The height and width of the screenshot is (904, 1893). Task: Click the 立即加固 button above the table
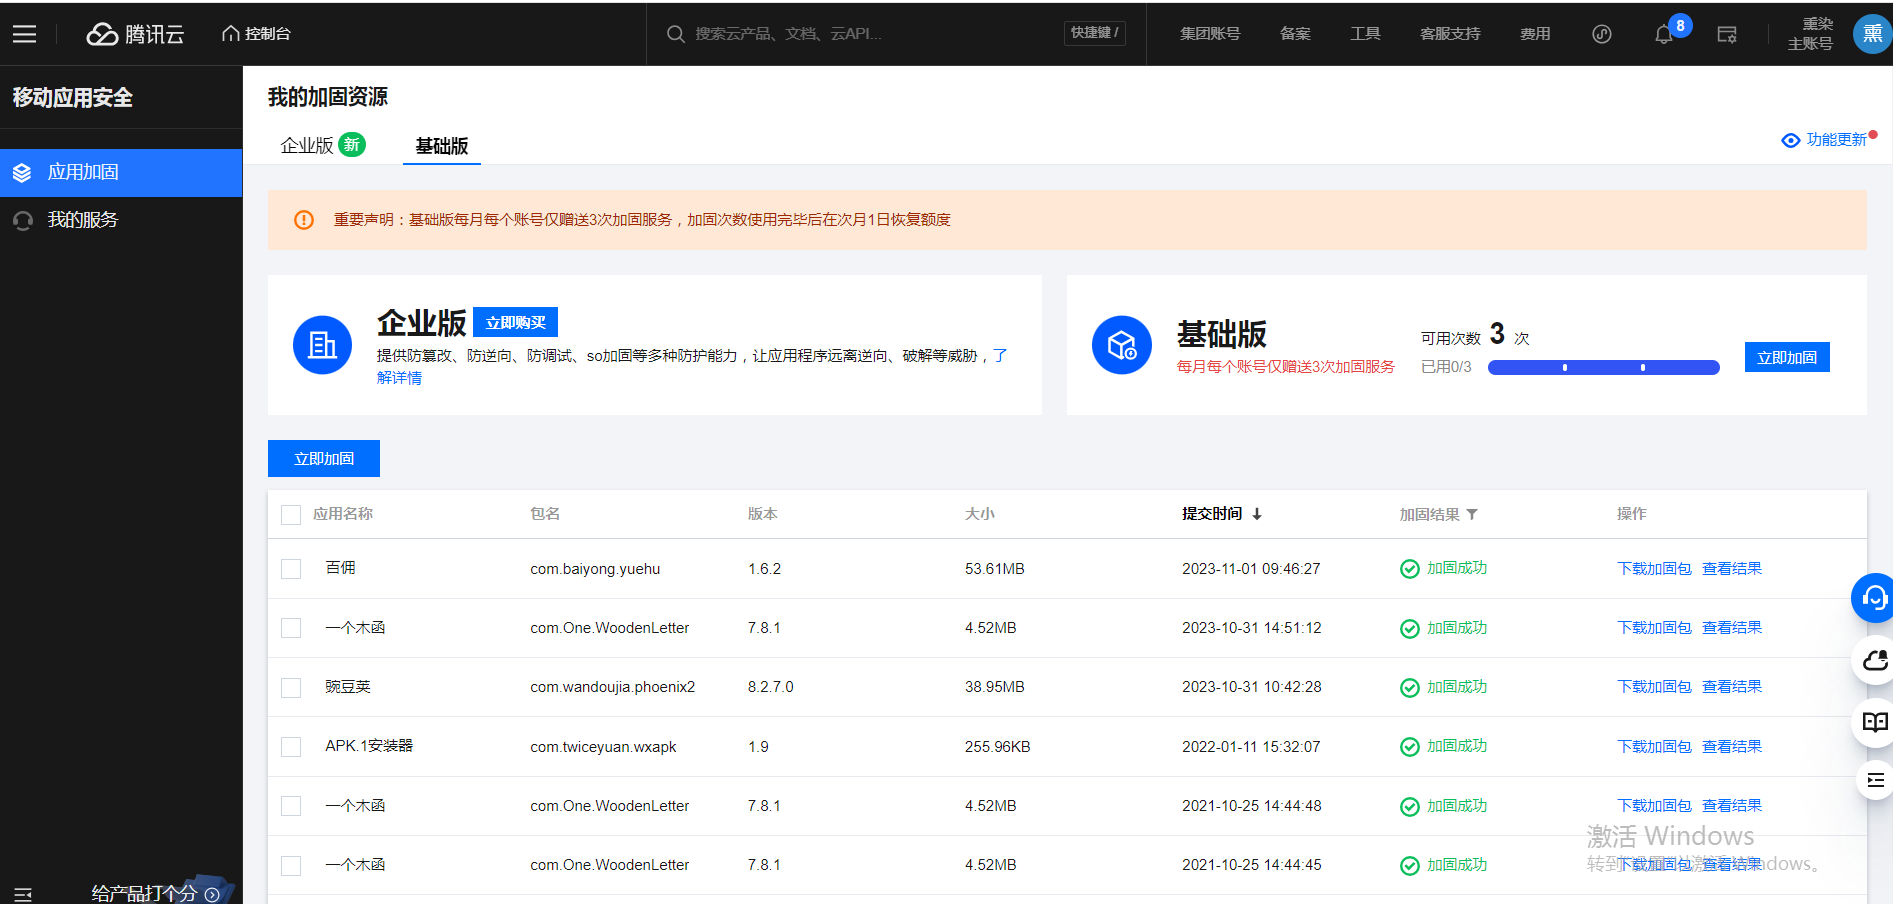pos(324,459)
